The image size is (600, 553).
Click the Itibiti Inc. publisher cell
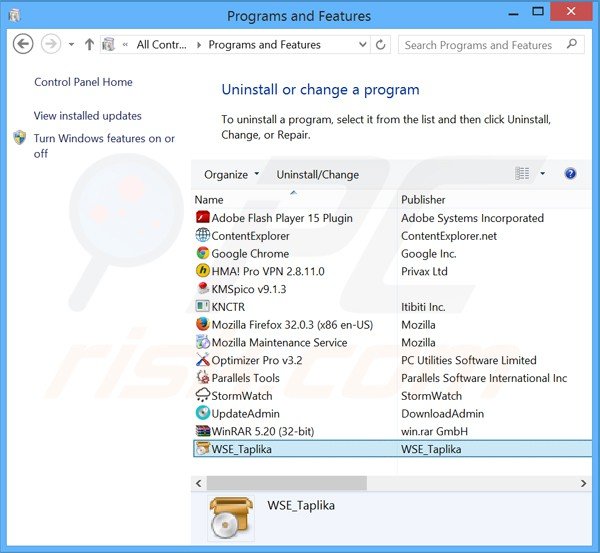pyautogui.click(x=423, y=307)
